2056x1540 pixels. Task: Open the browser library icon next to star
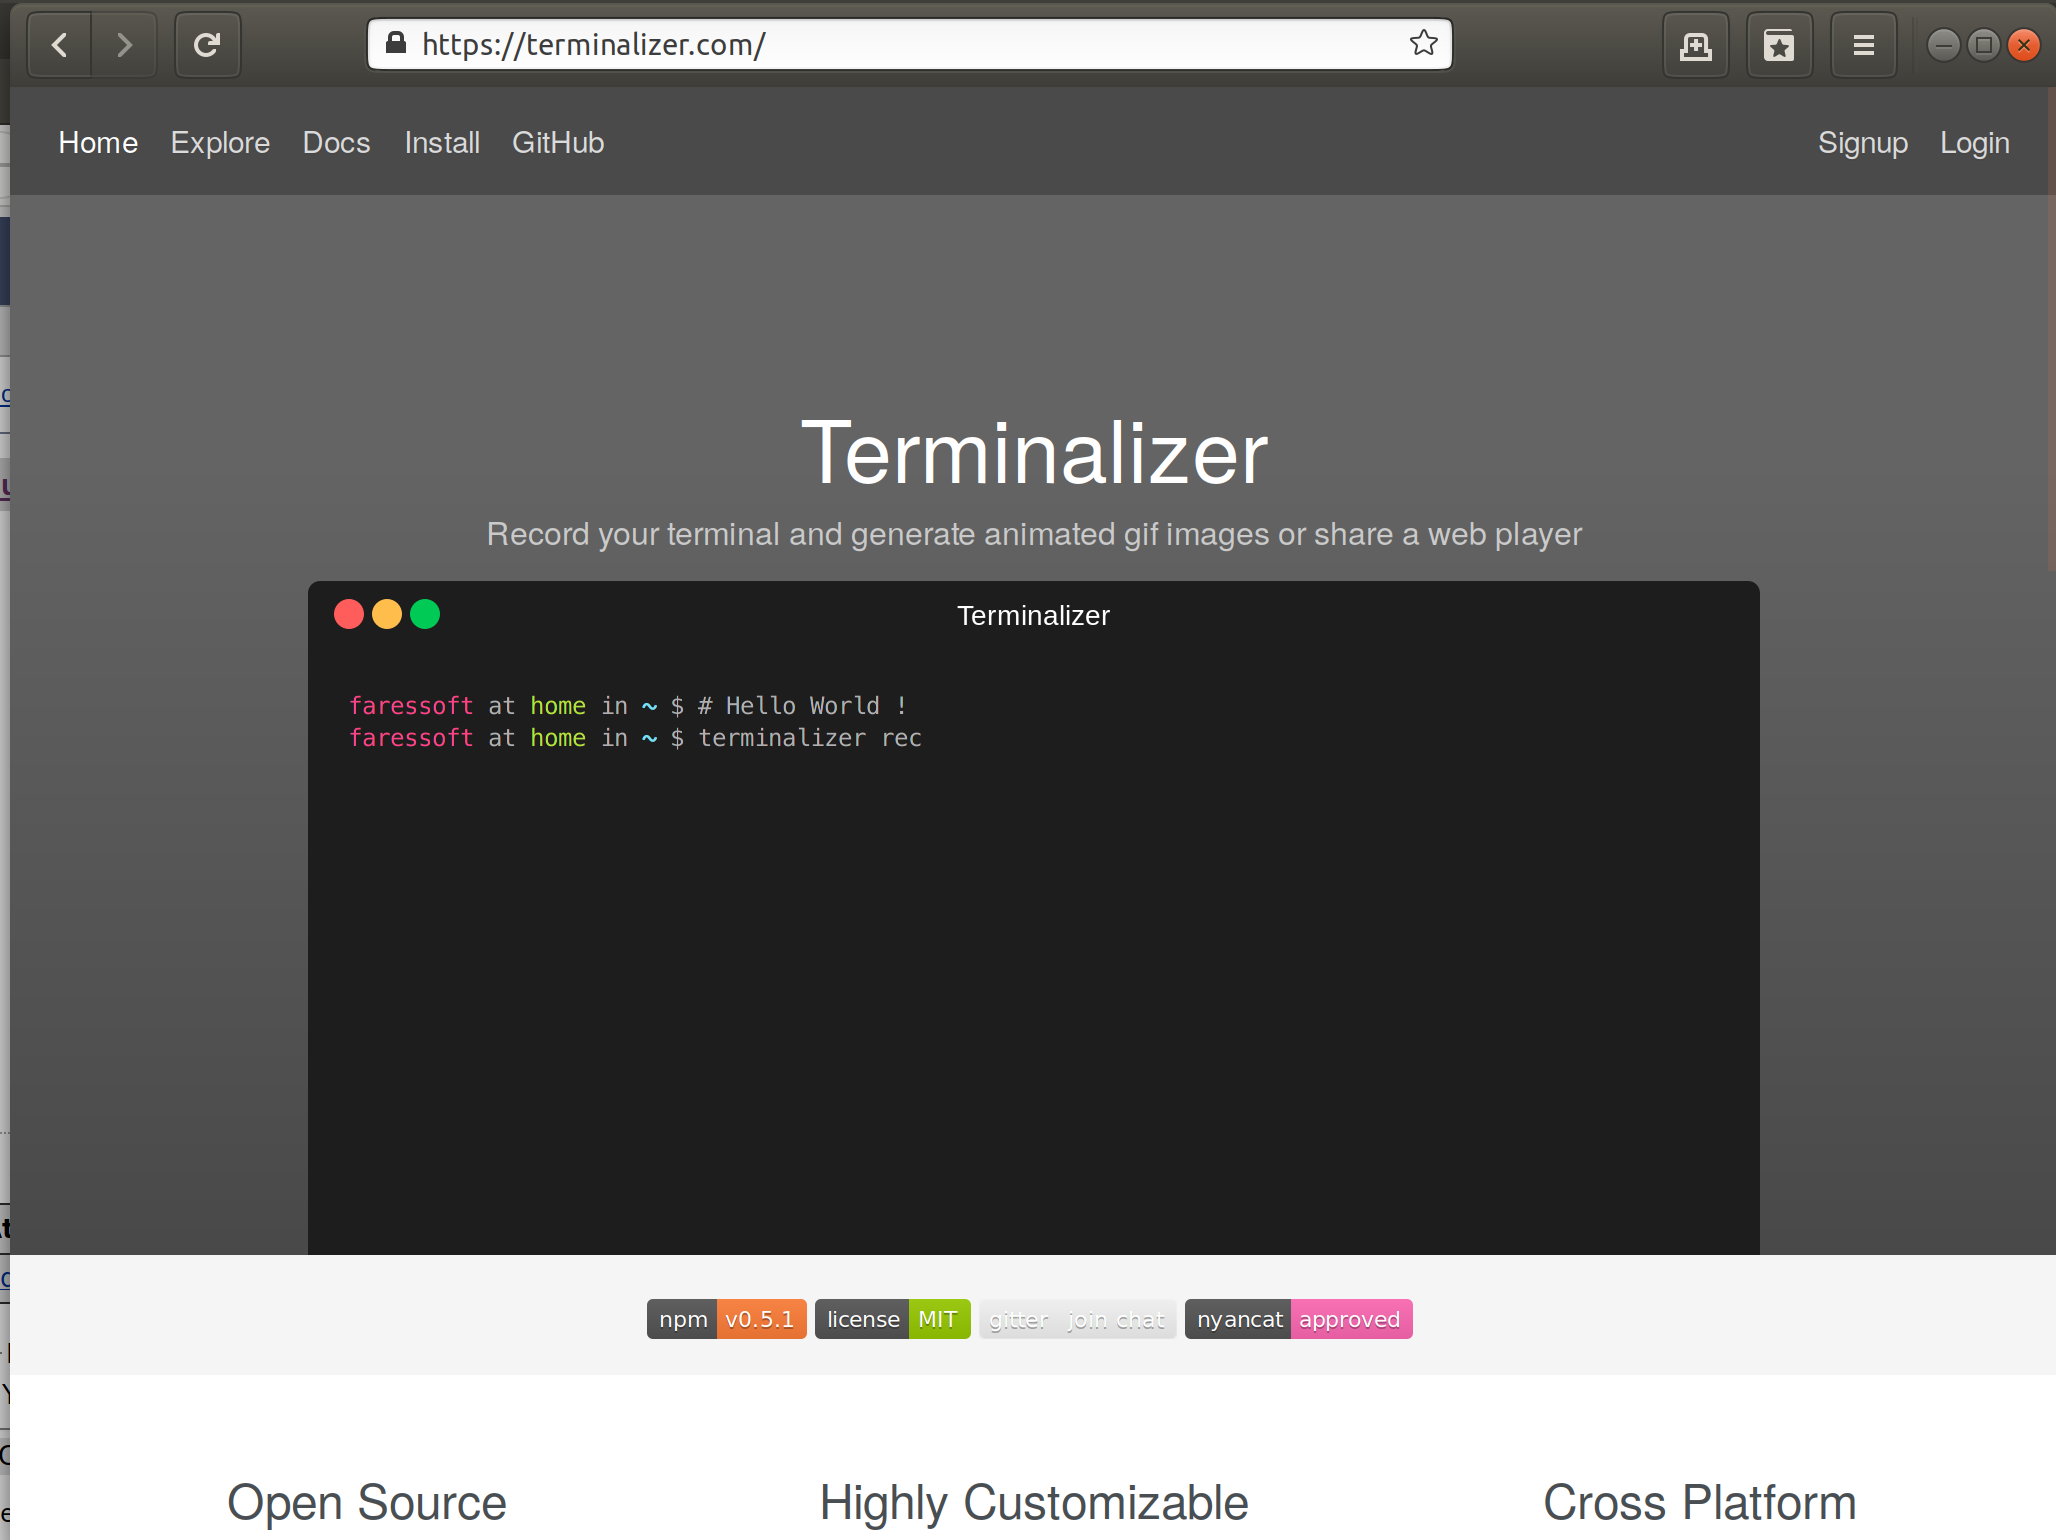1780,45
